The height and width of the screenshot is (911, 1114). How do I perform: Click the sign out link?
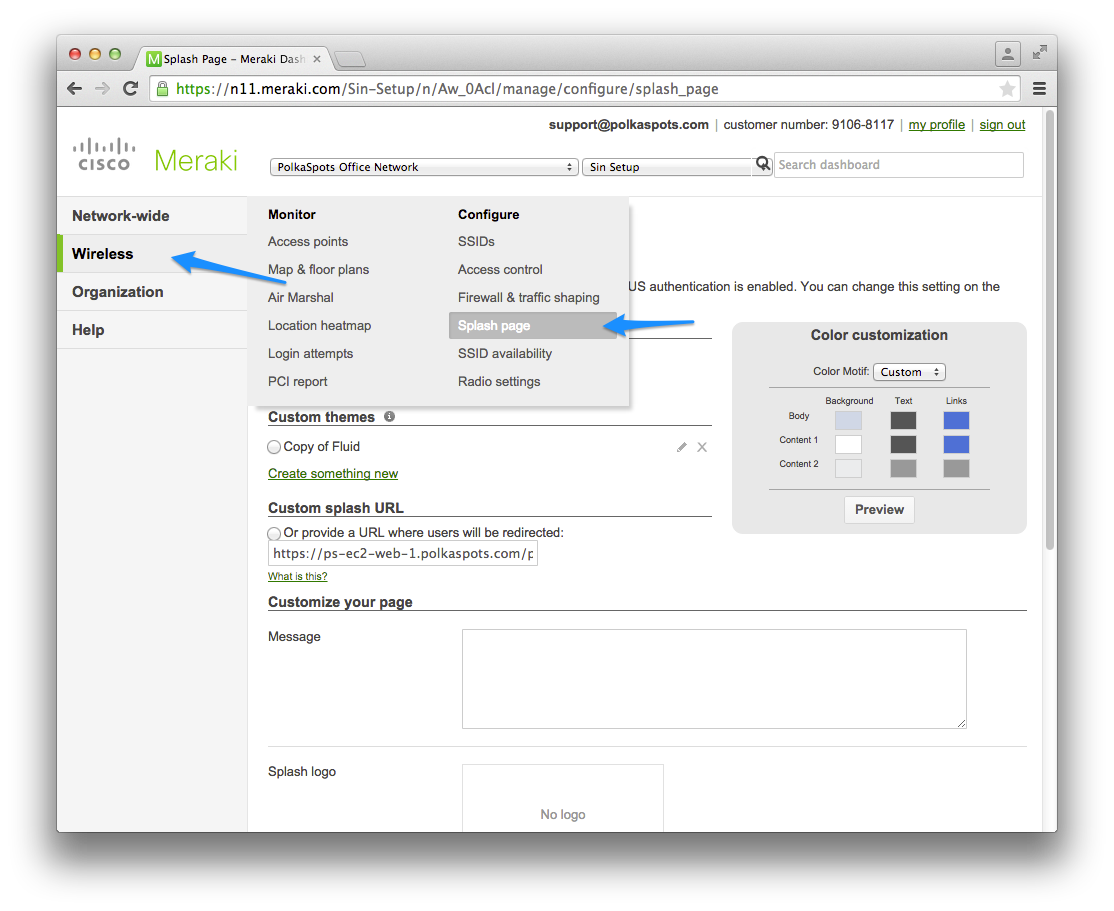[1002, 125]
